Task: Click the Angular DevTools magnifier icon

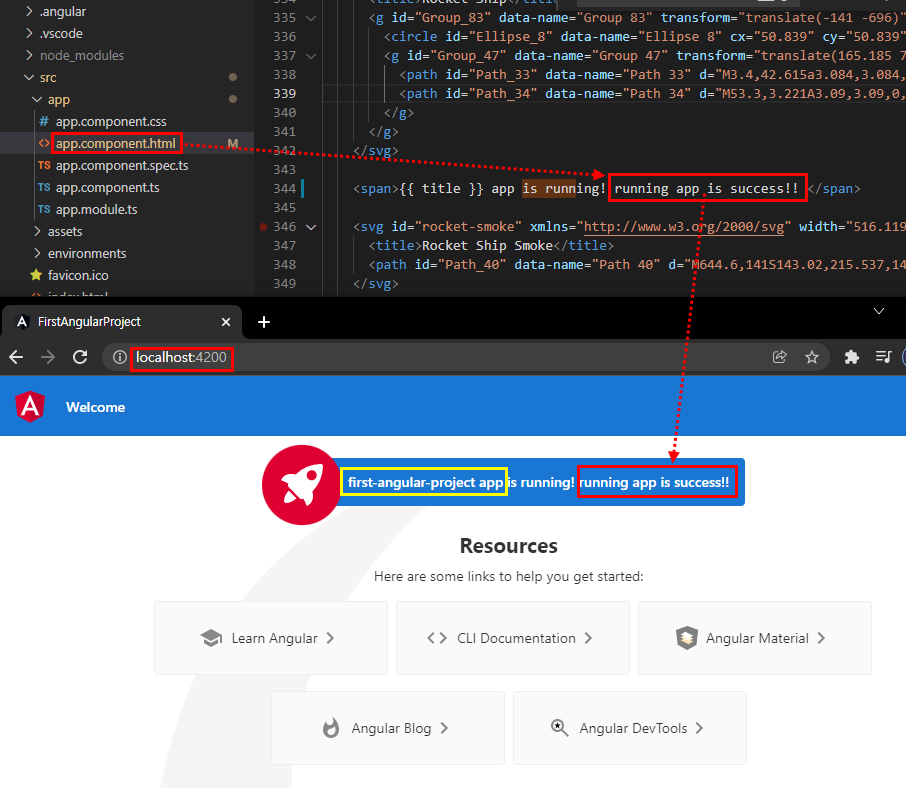Action: click(559, 727)
